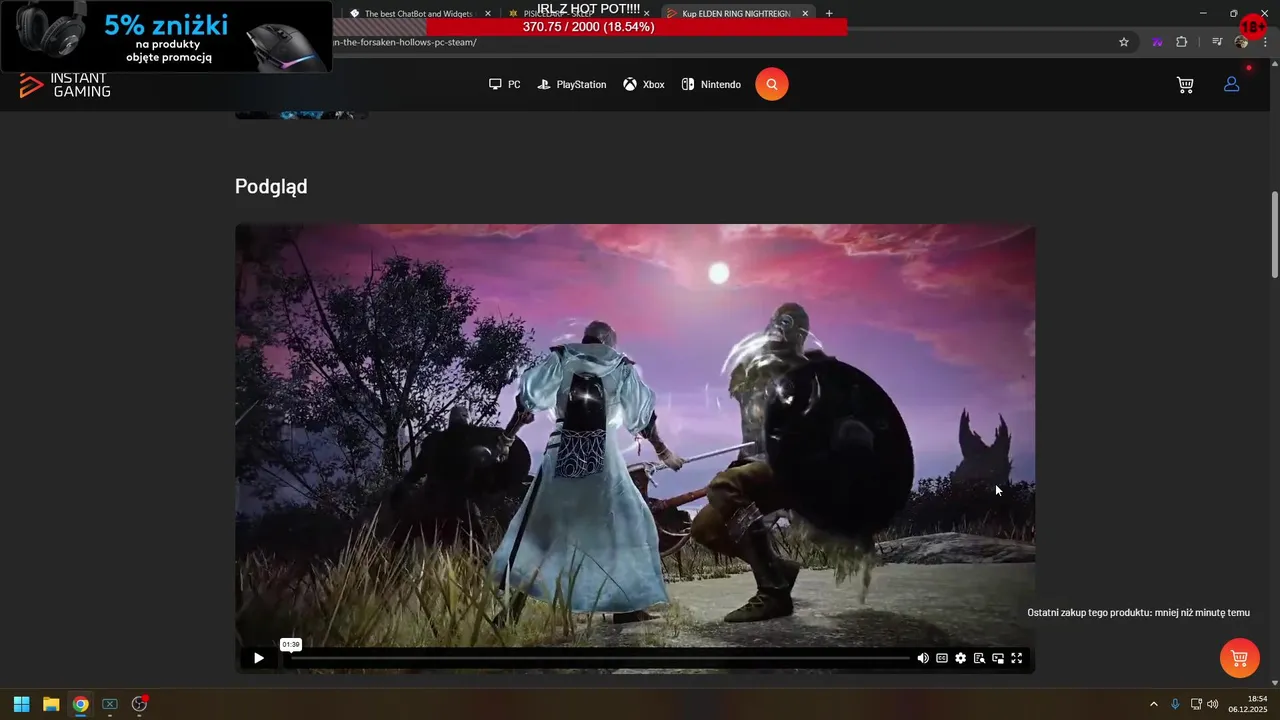The width and height of the screenshot is (1280, 720).
Task: Click the 'Ostatni zakup tego produktu' notification
Action: [1138, 613]
